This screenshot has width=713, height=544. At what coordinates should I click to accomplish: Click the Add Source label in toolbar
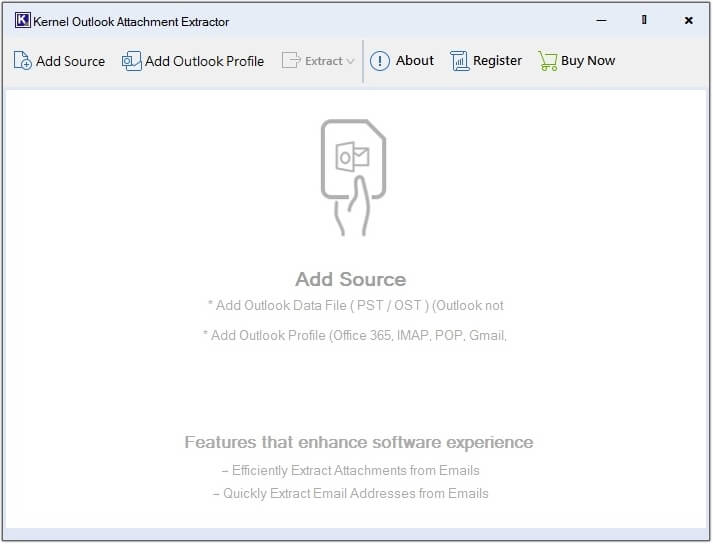70,61
